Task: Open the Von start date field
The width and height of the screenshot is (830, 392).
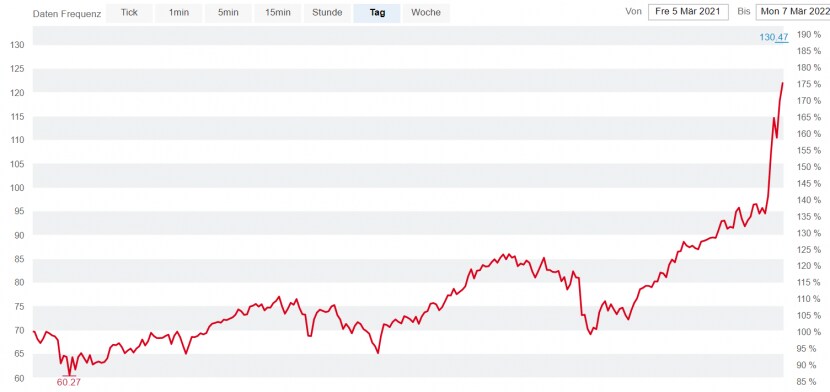Action: point(688,12)
